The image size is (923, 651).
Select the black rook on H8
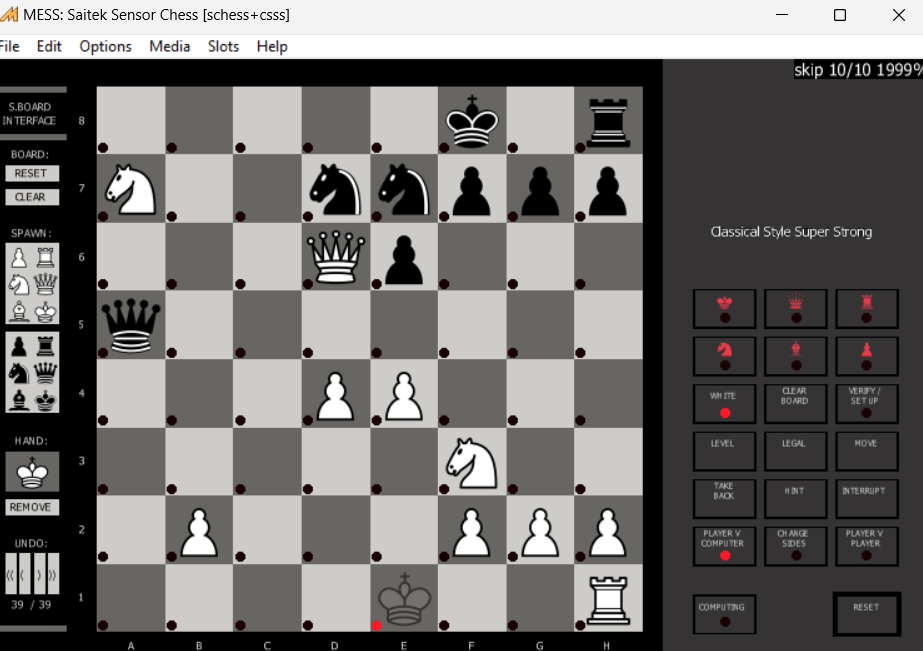coord(609,121)
